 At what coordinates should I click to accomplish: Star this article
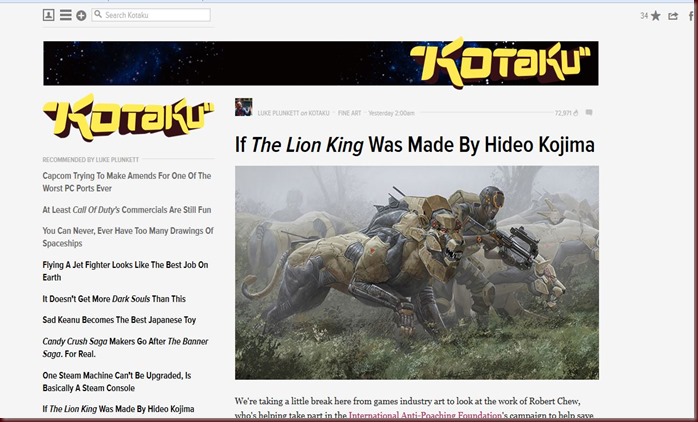pos(655,16)
